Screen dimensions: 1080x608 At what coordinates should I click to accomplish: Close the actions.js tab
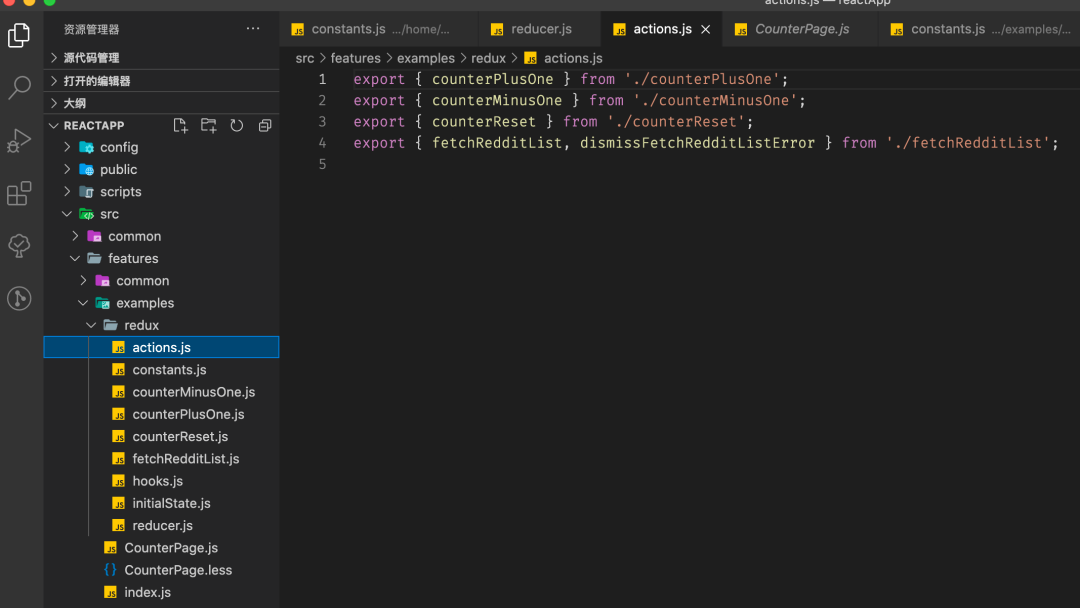[x=706, y=29]
